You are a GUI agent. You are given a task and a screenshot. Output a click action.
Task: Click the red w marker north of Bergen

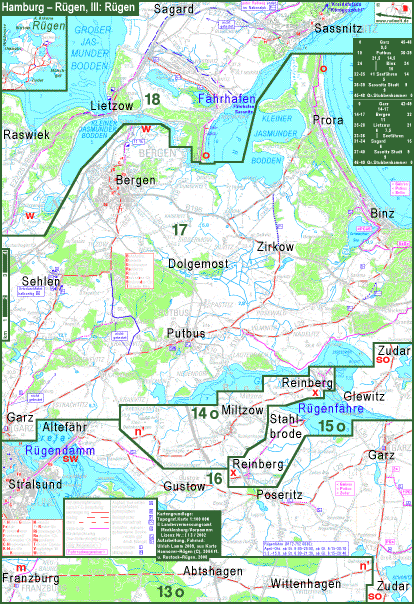146,129
